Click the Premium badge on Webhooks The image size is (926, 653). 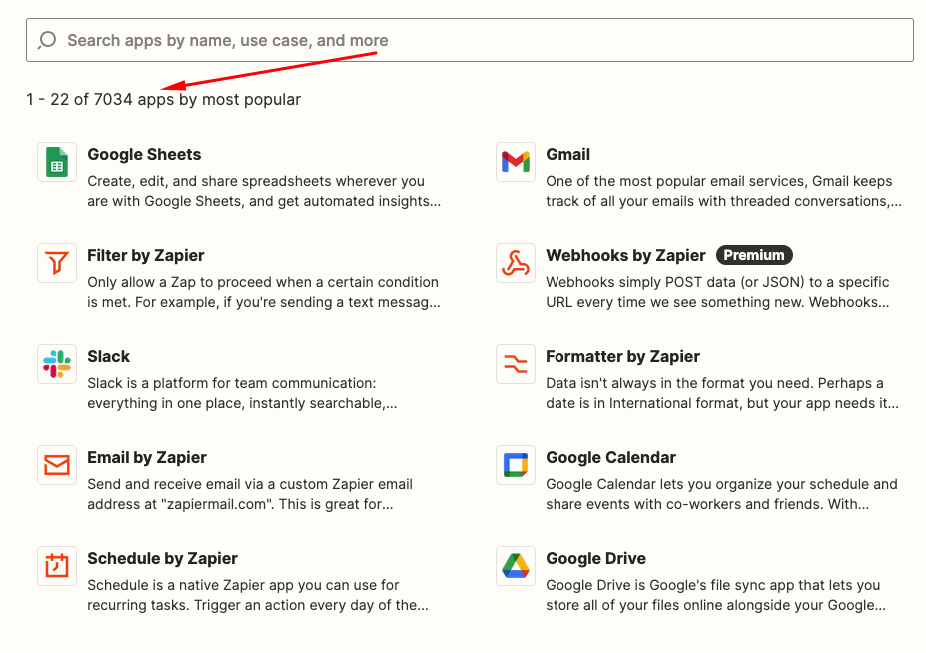pyautogui.click(x=754, y=255)
